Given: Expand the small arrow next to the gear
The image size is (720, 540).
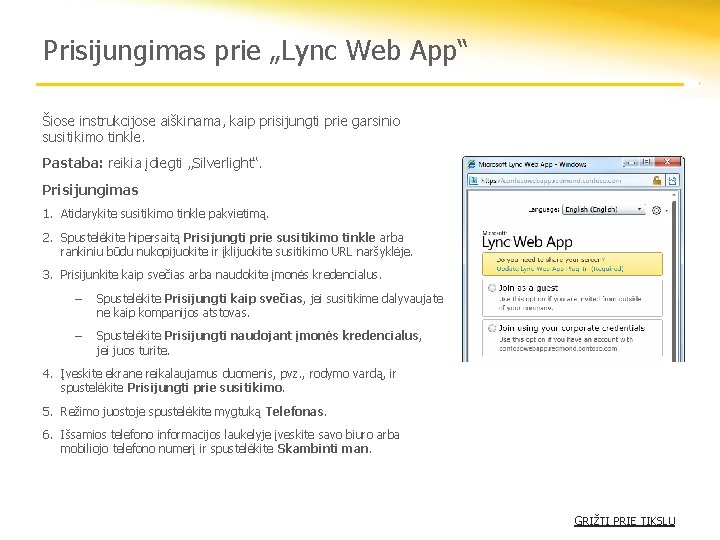Looking at the screenshot, I should [667, 211].
